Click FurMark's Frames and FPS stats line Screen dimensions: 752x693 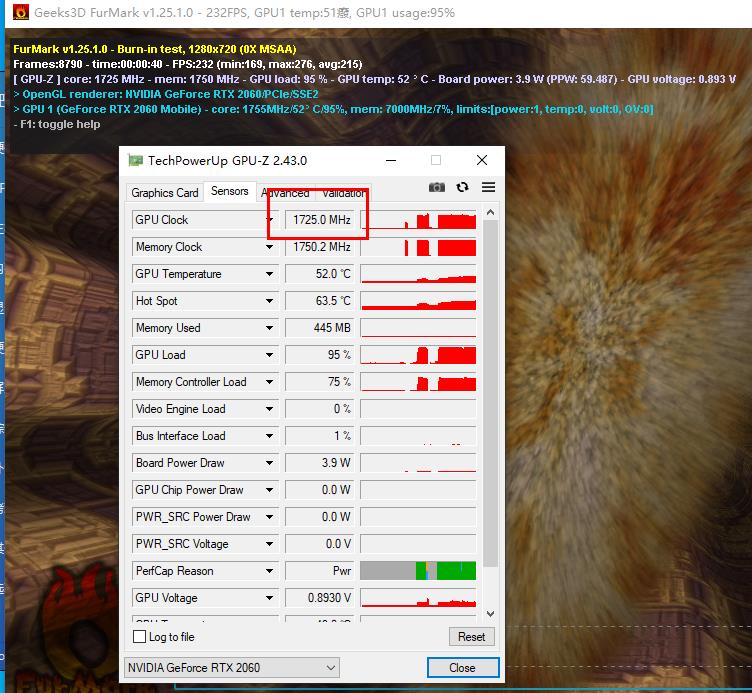point(188,64)
